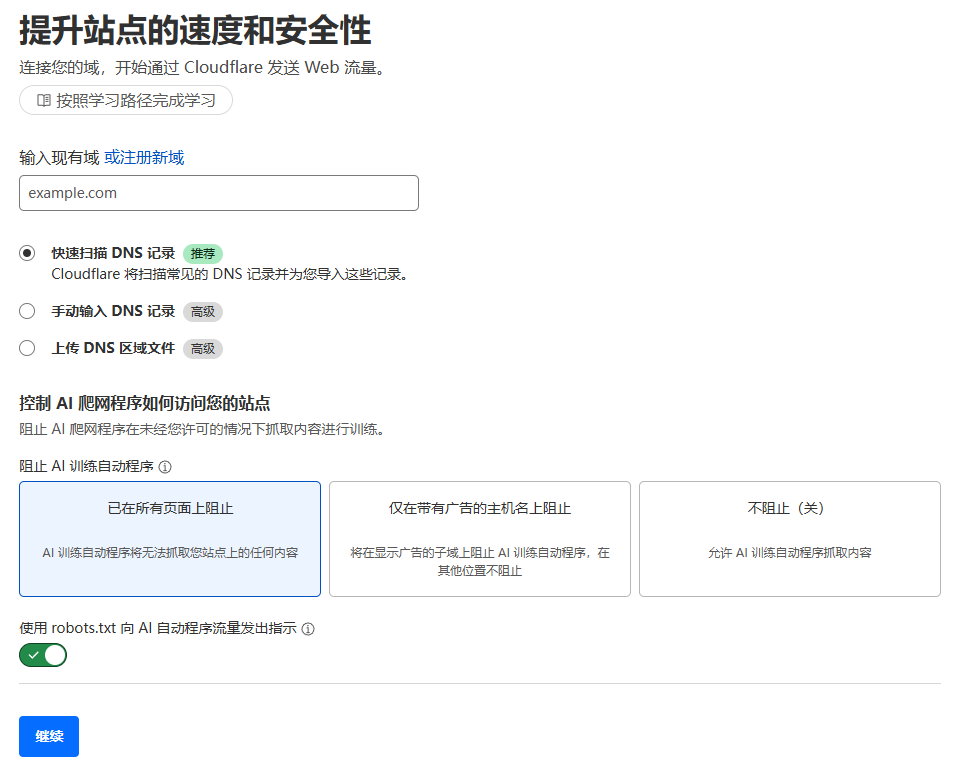
Task: Choose 上传 DNS 区域文件 radio option
Action: click(27, 348)
